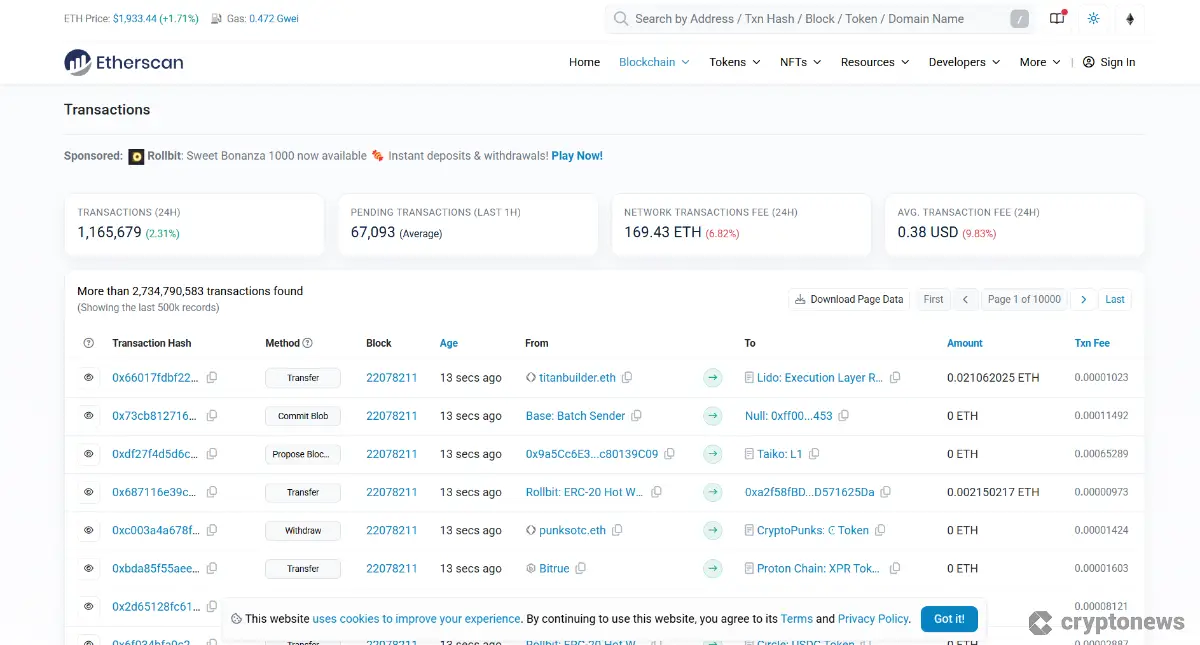Preview the first transaction via its eye icon

click(x=87, y=378)
